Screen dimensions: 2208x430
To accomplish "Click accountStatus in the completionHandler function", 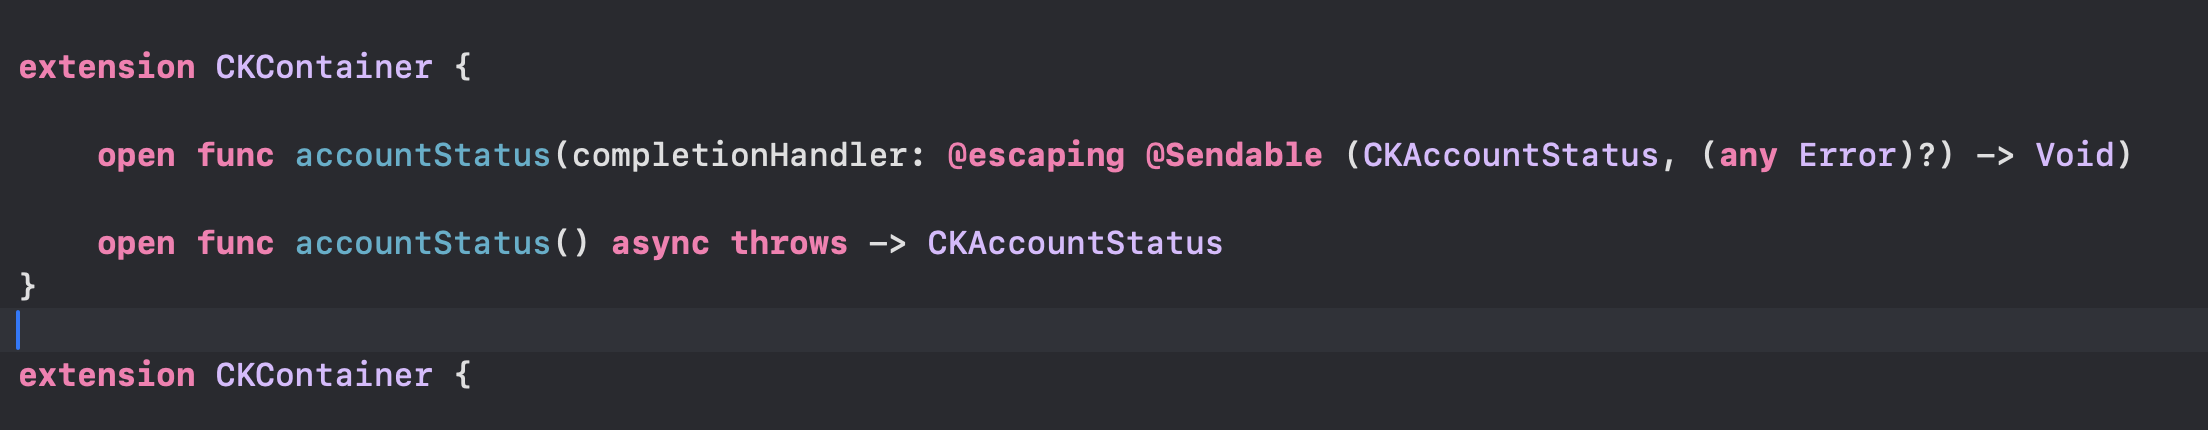I will coord(422,155).
